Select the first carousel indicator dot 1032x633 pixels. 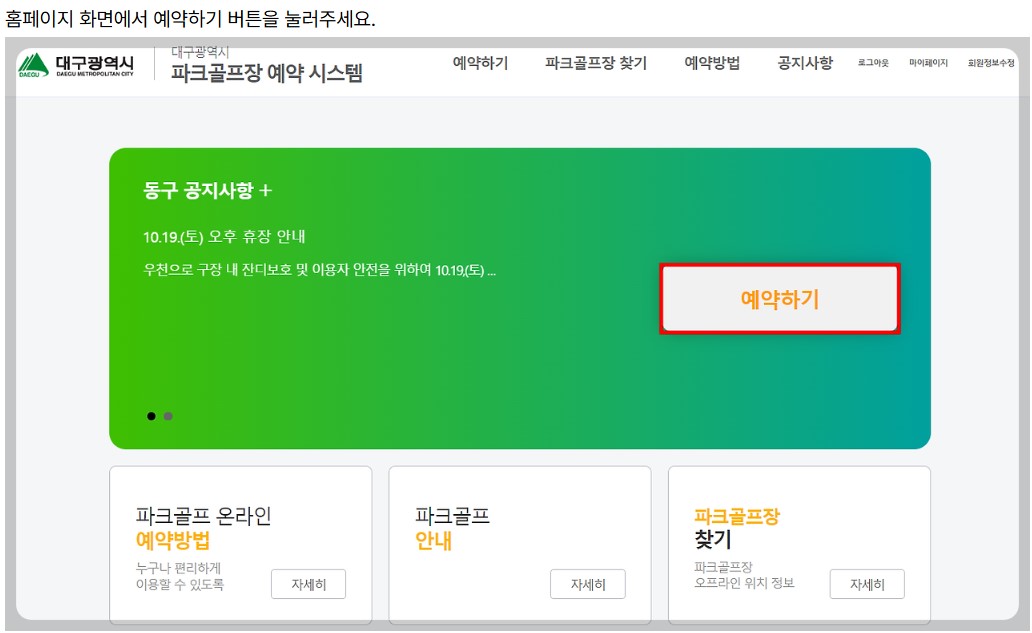coord(153,414)
